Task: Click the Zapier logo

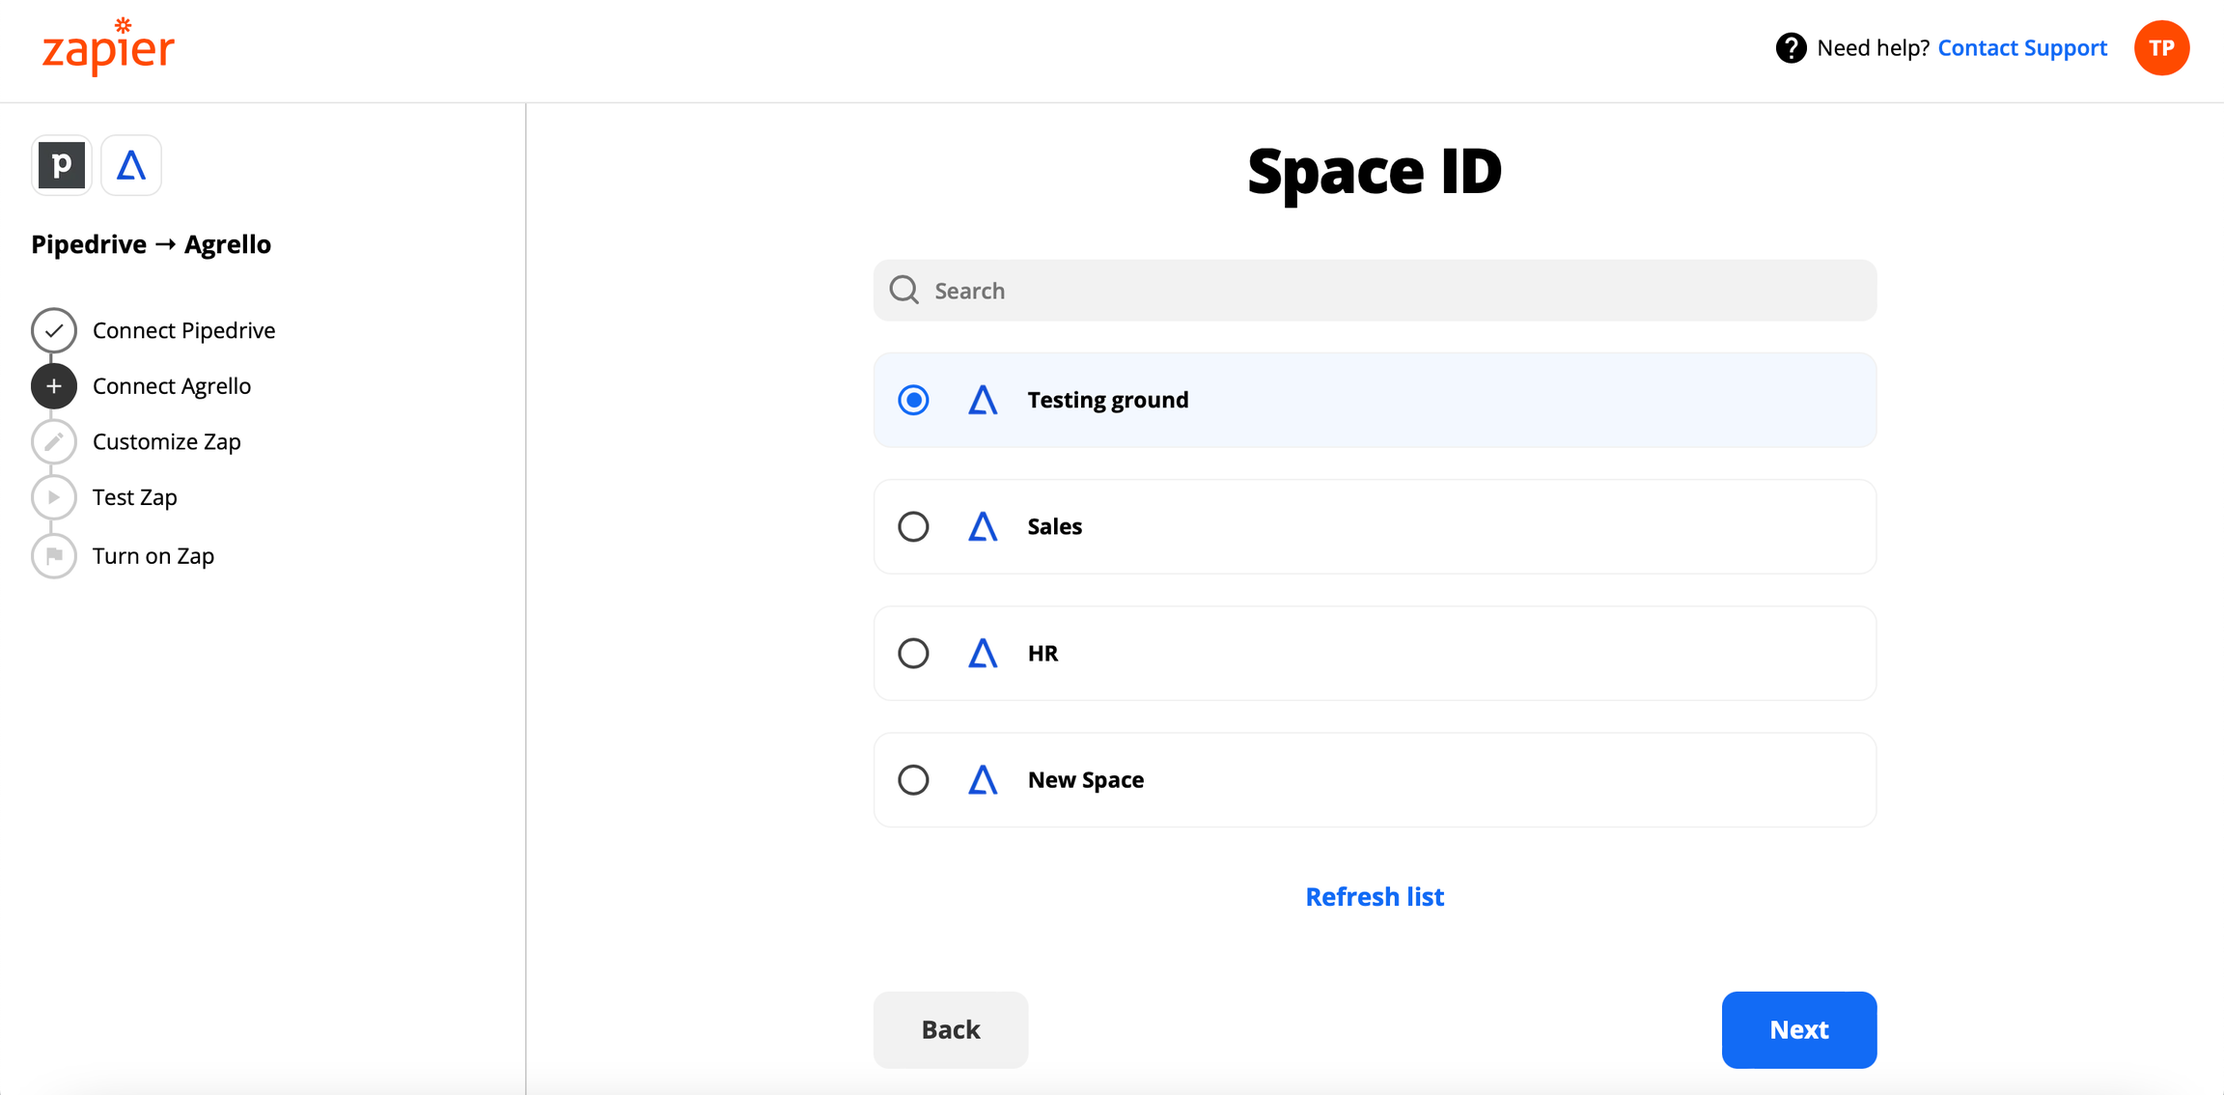Action: [x=108, y=47]
